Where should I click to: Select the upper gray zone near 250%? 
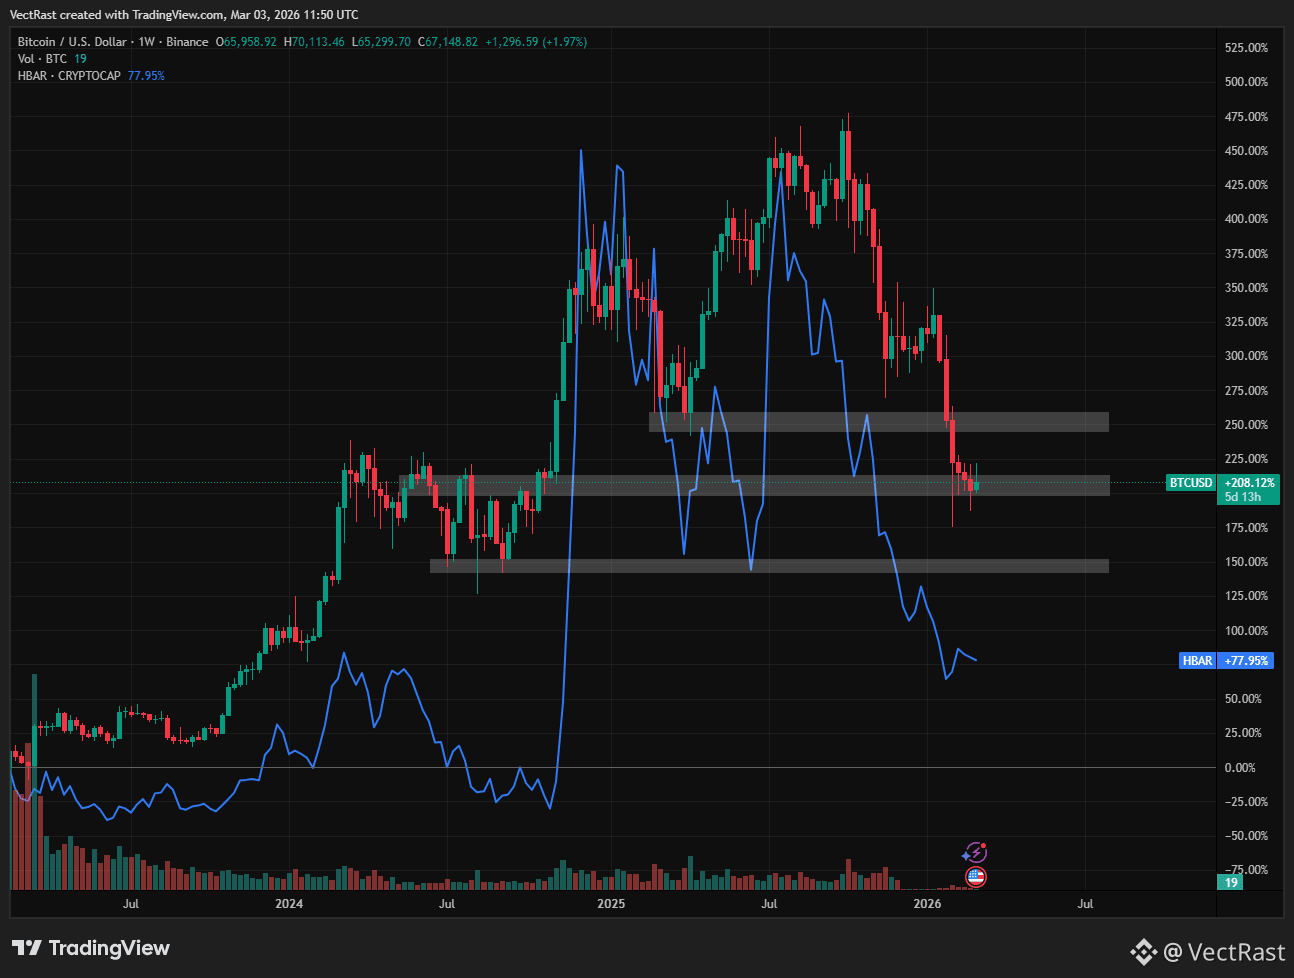(878, 422)
